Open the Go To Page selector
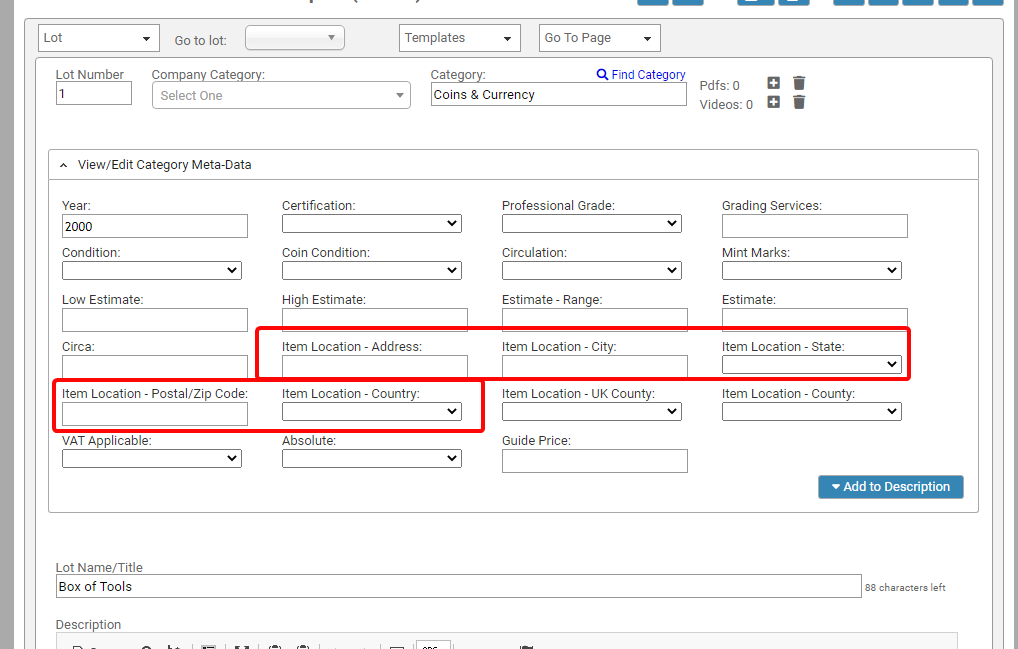This screenshot has height=649, width=1018. [x=599, y=38]
